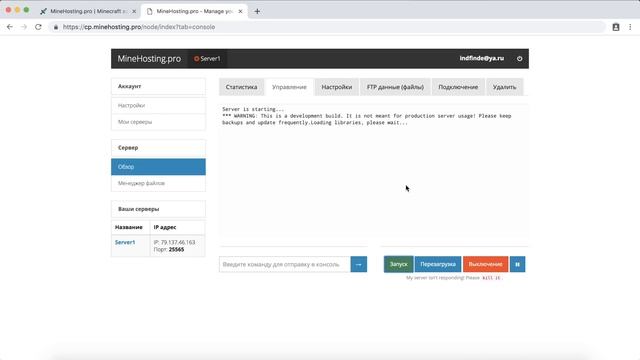The image size is (640, 360).
Task: Click the indfinde@ya.ru account email
Action: pos(482,58)
